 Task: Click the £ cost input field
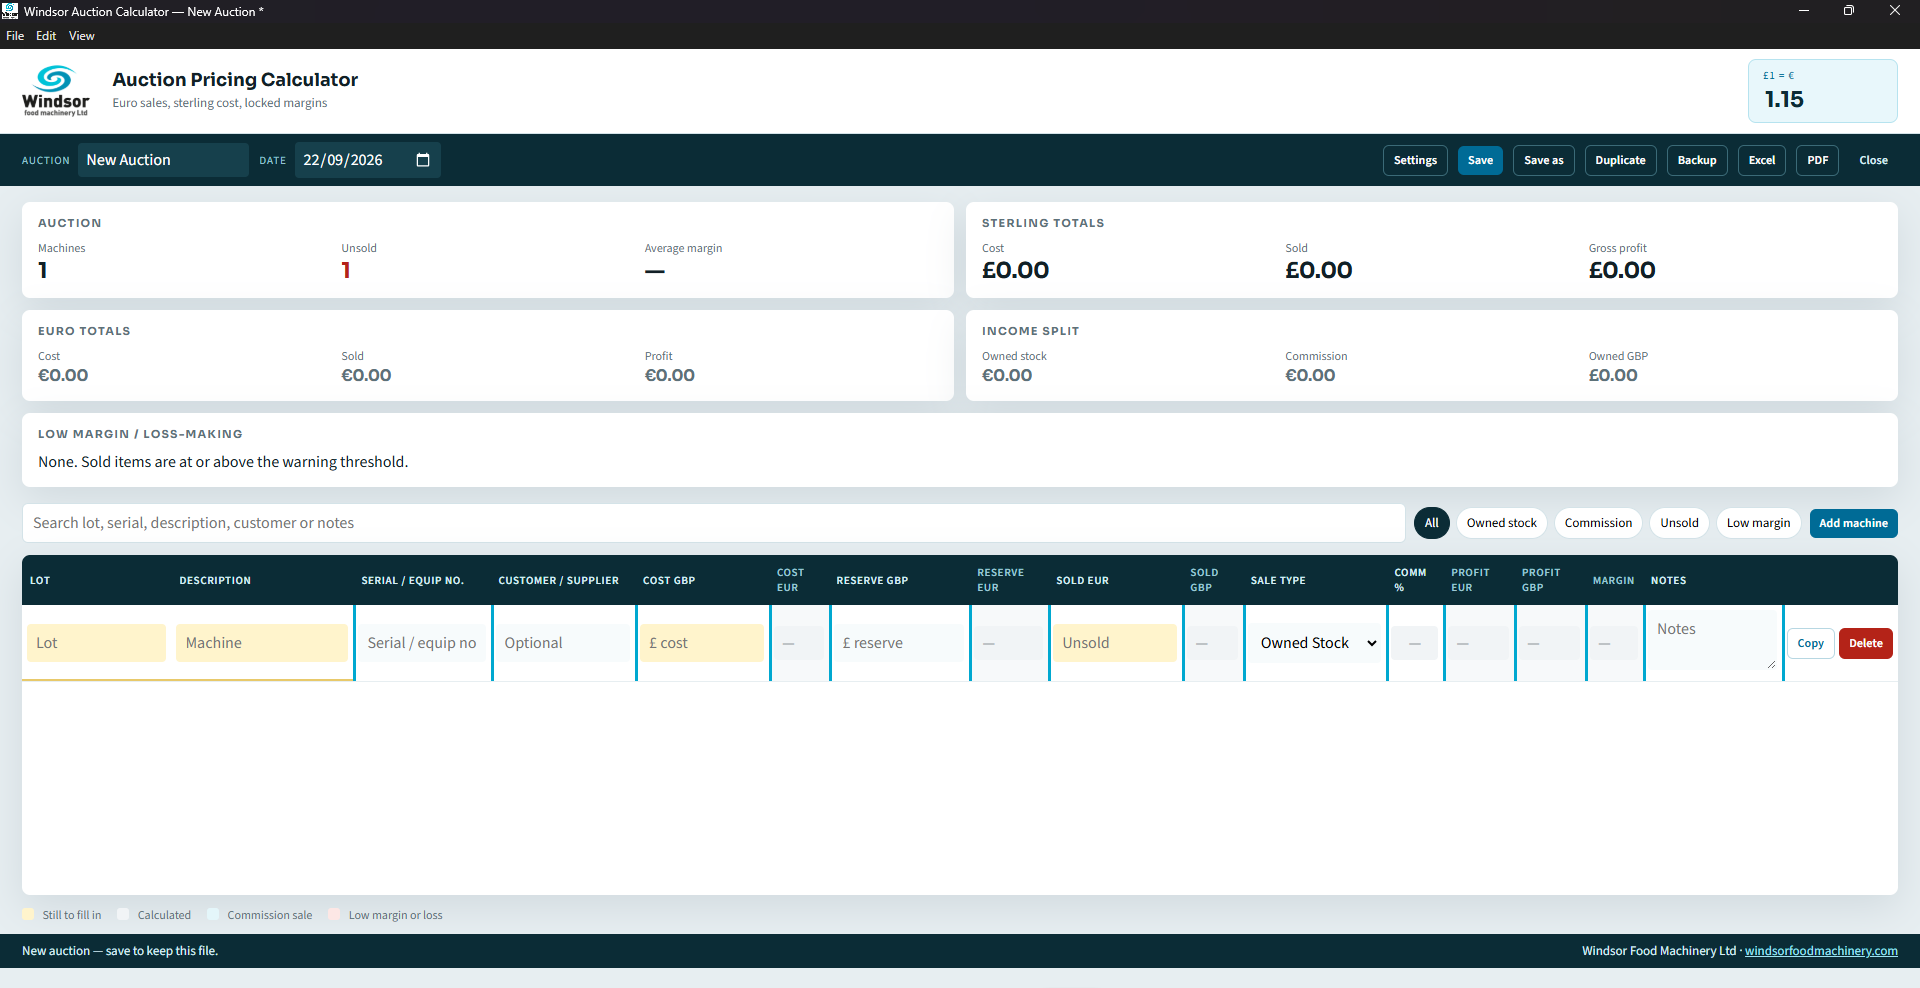click(702, 643)
